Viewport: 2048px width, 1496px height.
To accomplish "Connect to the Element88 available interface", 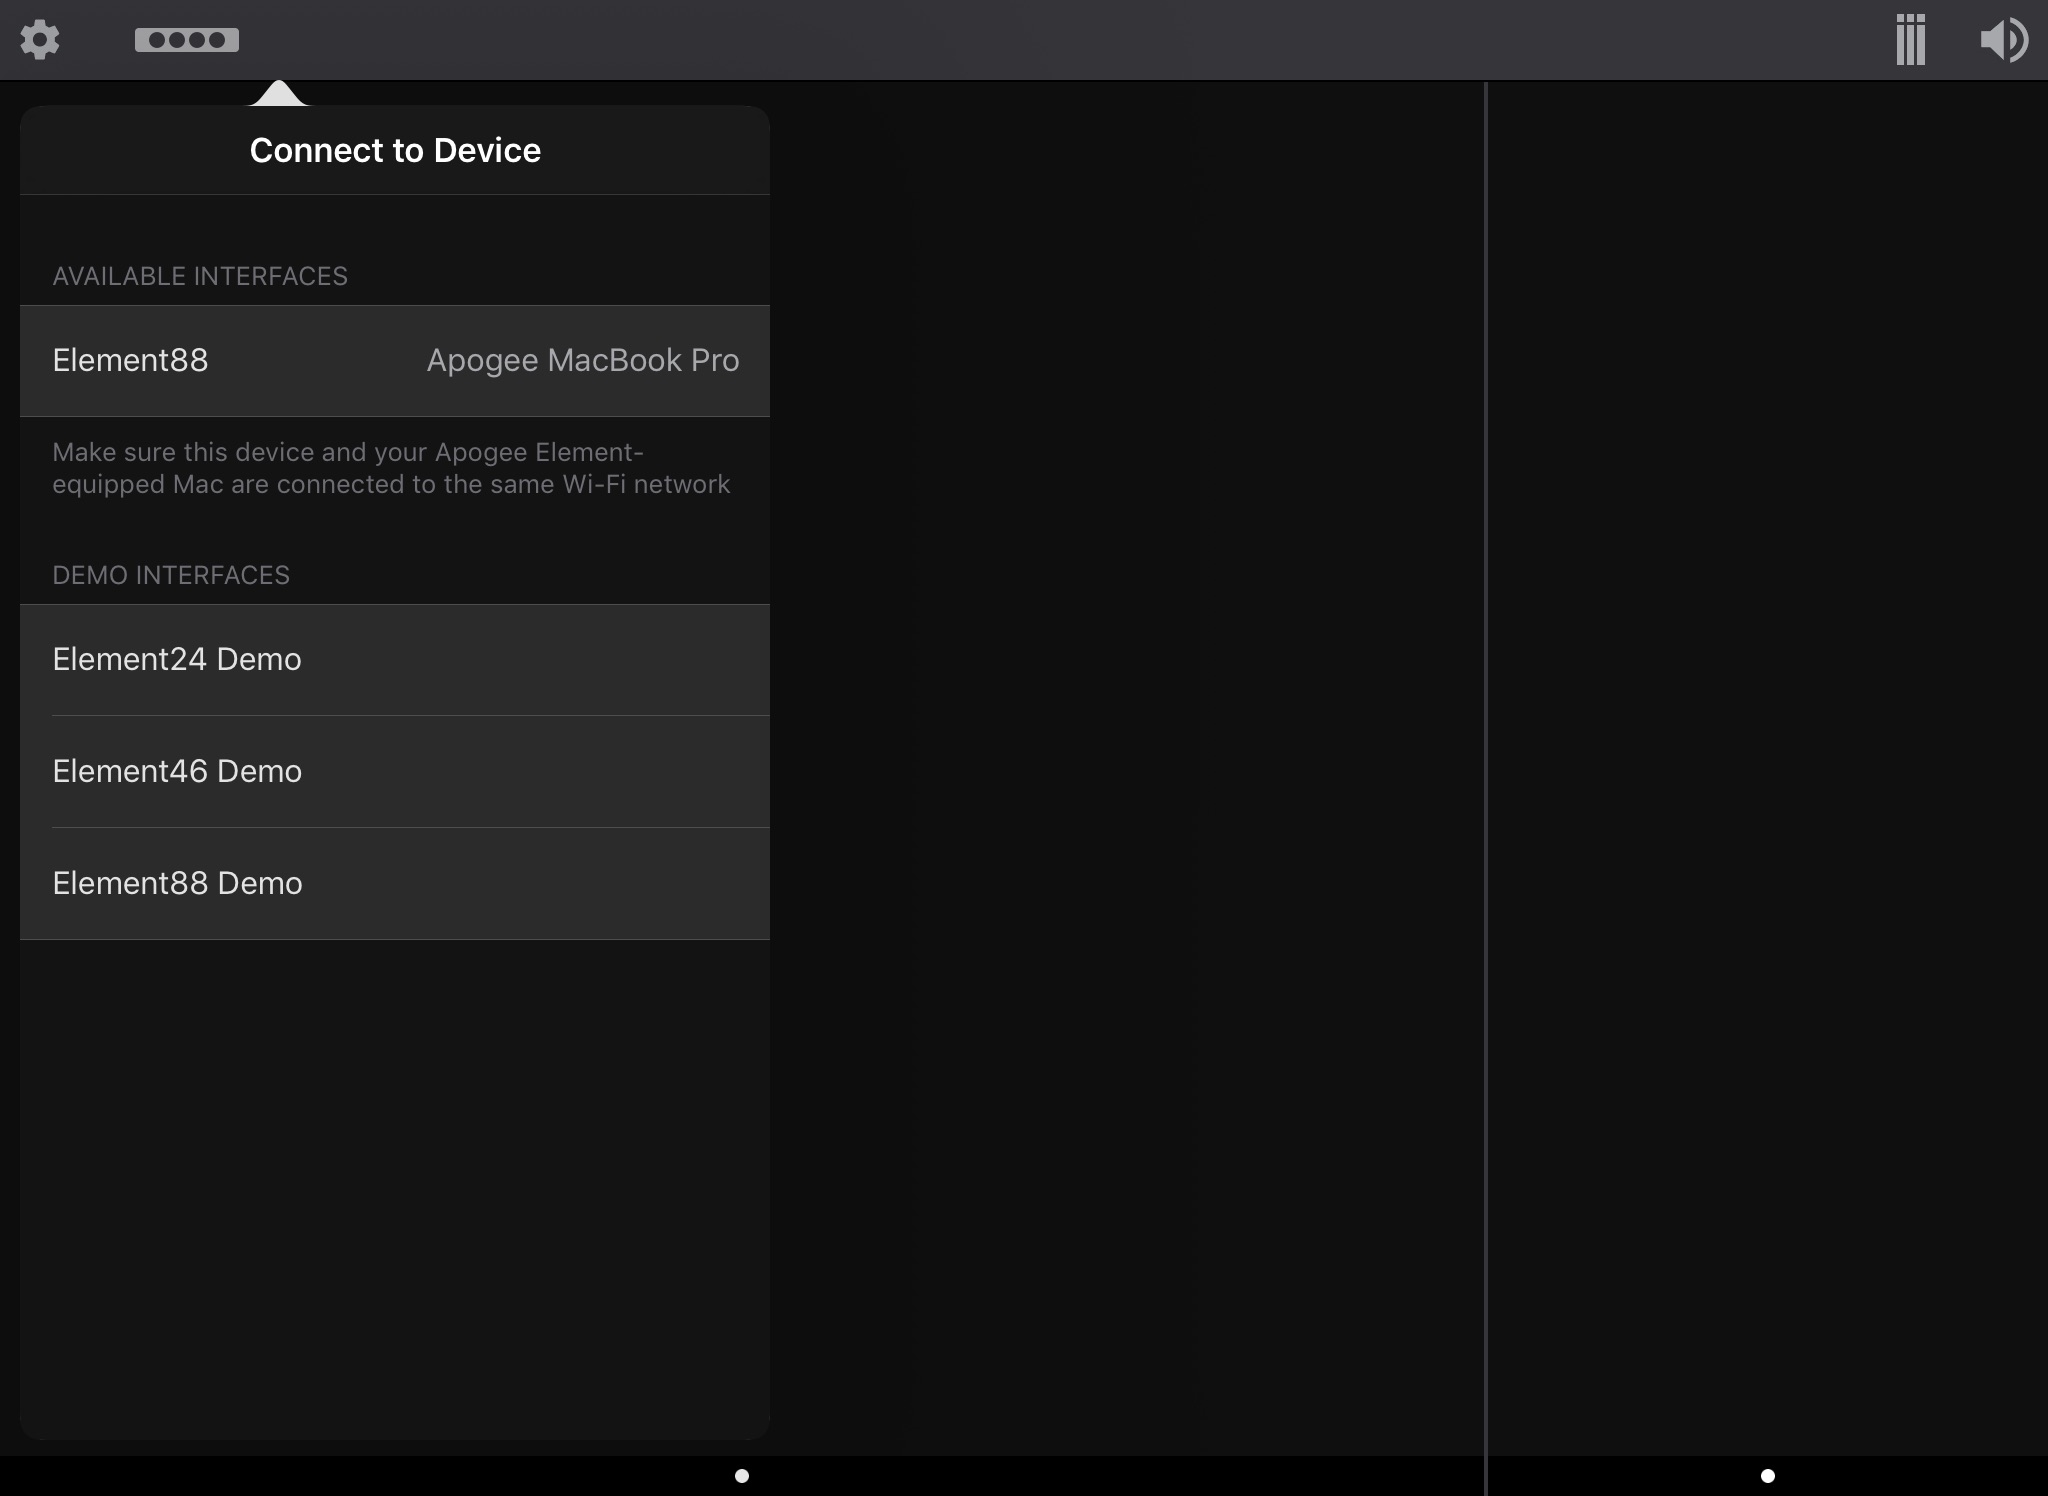I will click(130, 360).
